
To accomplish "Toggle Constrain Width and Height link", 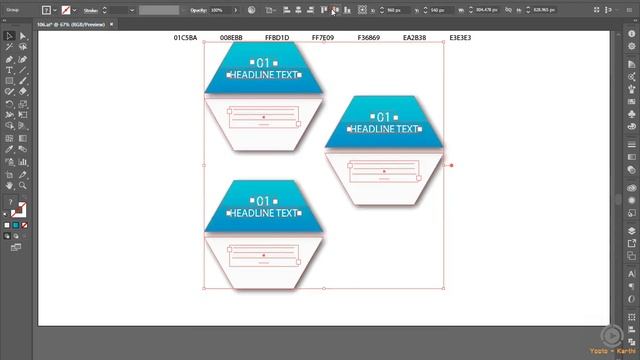I will pyautogui.click(x=508, y=10).
